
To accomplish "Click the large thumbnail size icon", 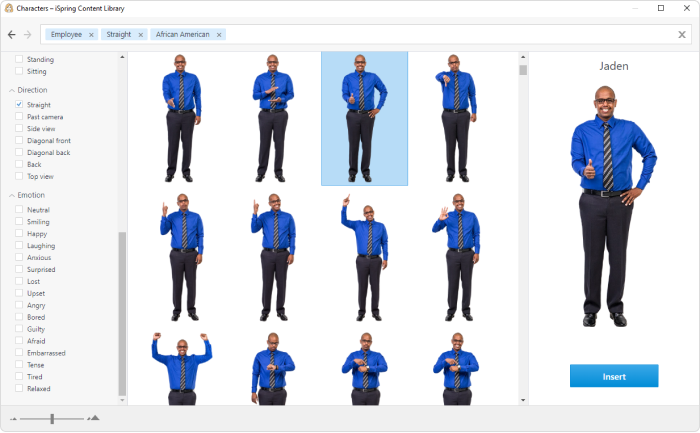I will point(93,418).
